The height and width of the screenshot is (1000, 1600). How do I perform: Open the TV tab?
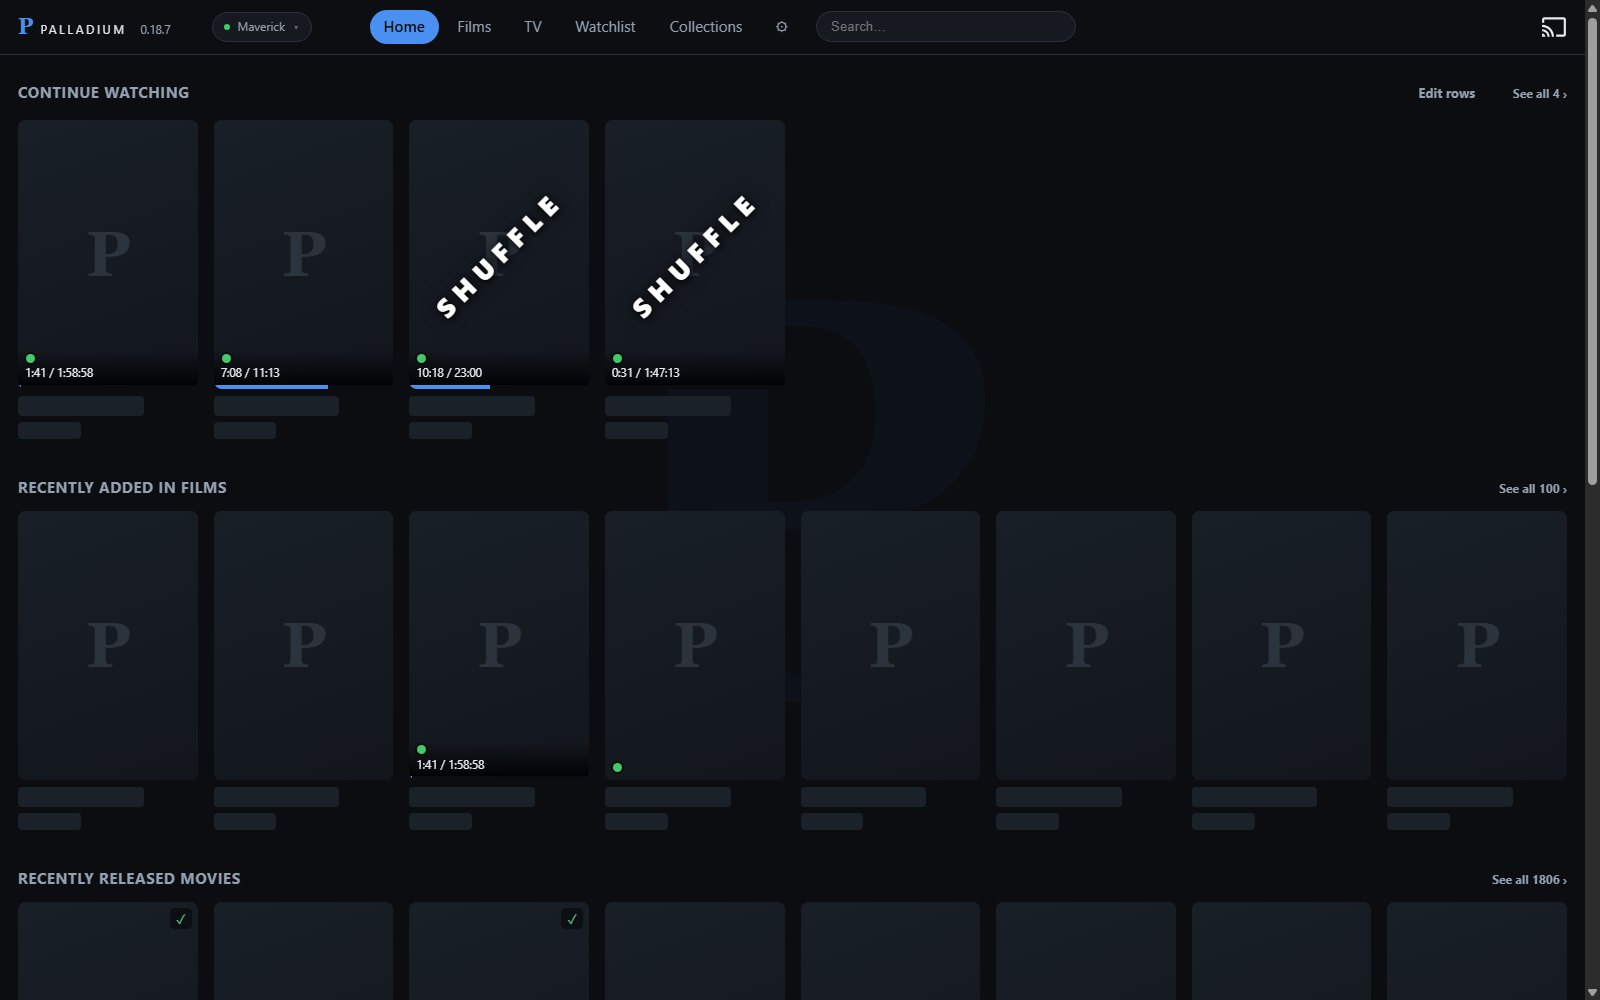coord(533,27)
